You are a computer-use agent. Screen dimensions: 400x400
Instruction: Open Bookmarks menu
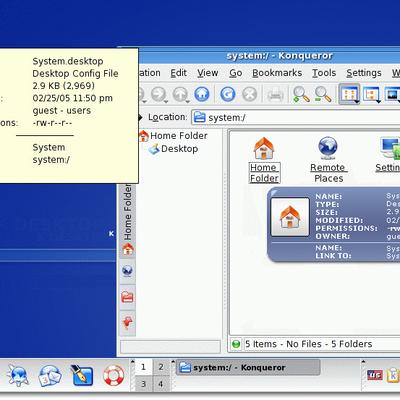pyautogui.click(x=277, y=73)
